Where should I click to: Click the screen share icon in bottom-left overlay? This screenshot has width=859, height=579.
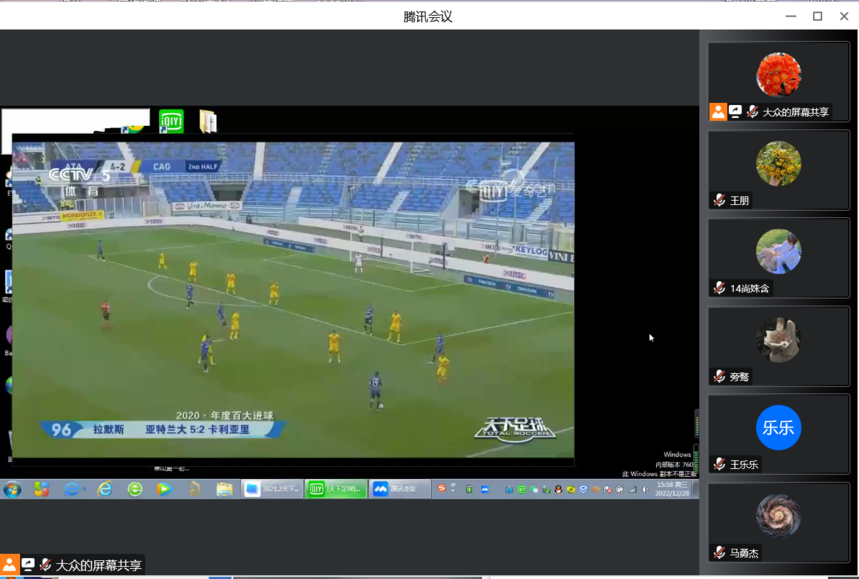[x=28, y=565]
